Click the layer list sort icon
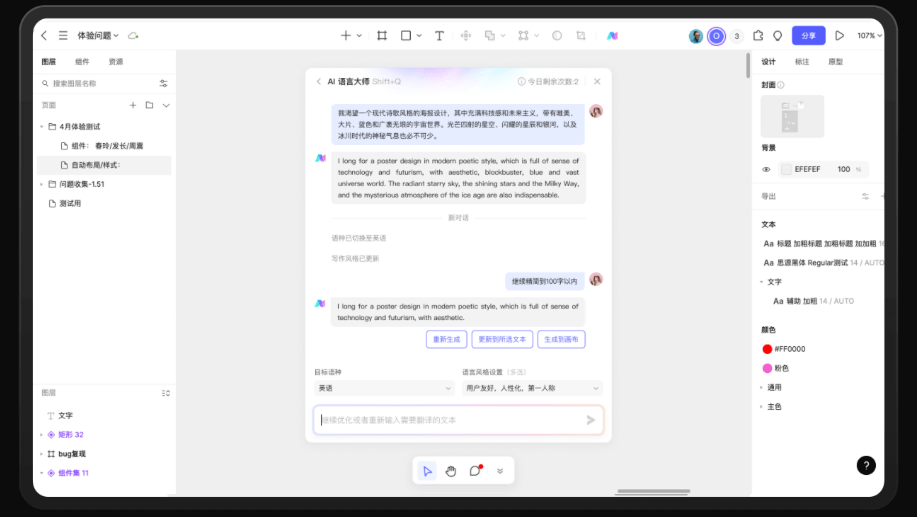Screen dimensions: 917x517 point(166,393)
